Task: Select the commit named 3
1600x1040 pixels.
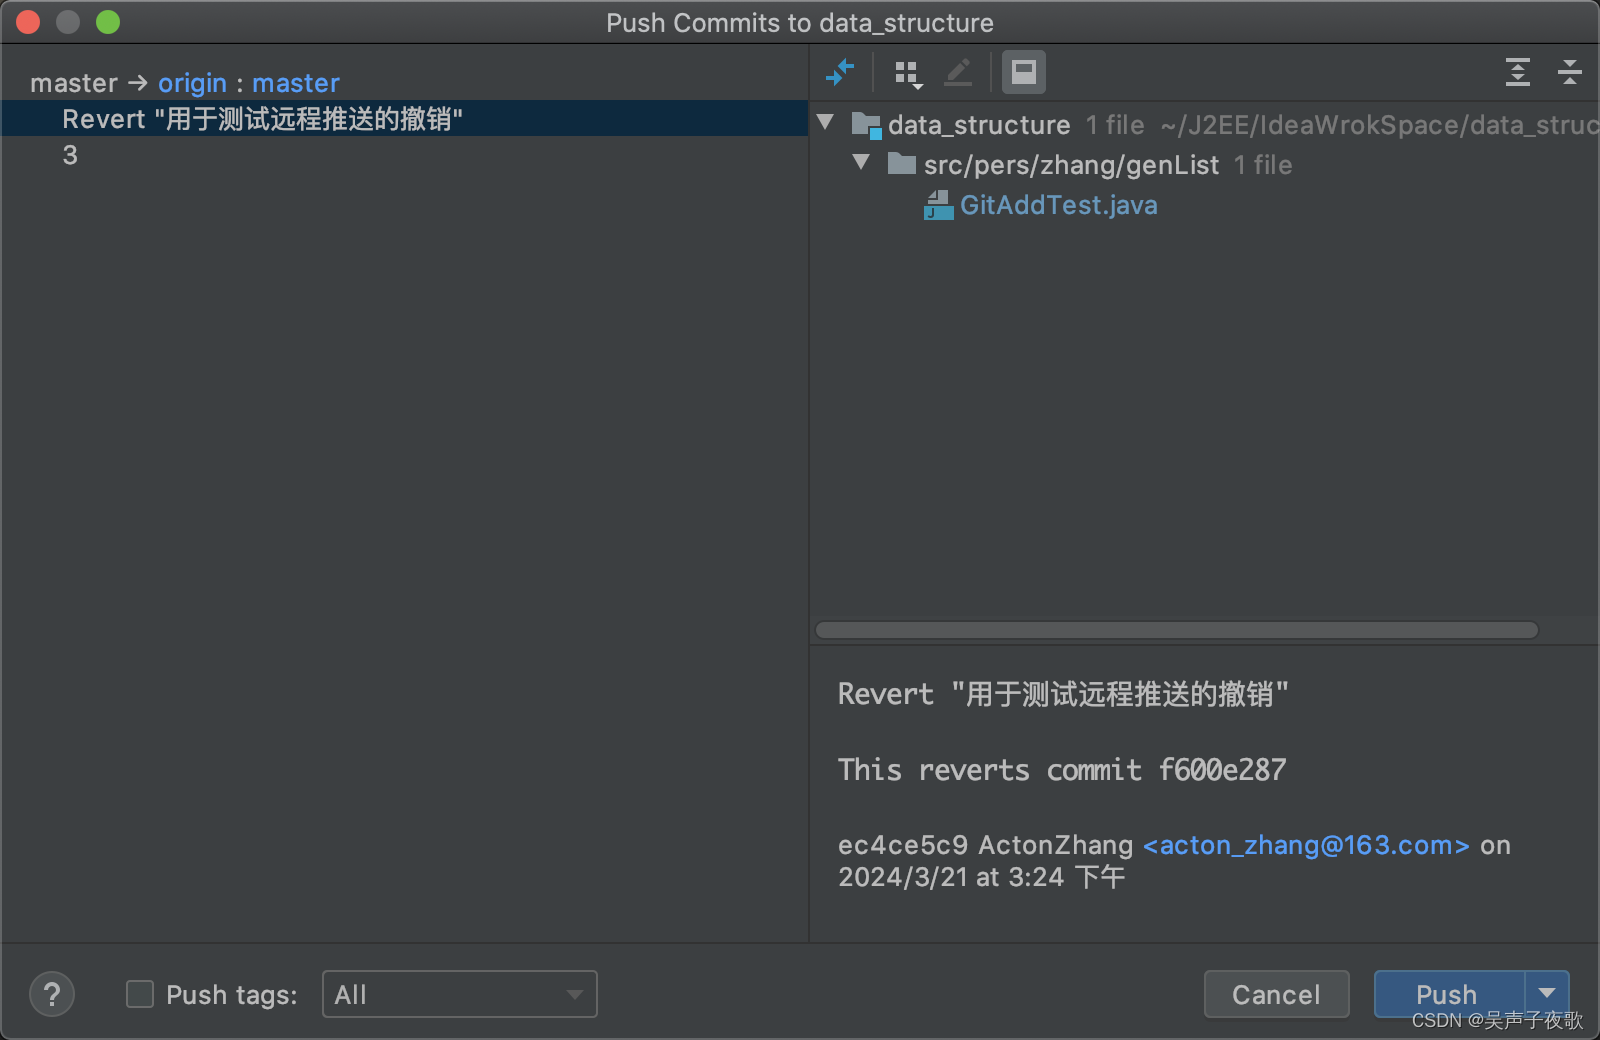Action: (x=70, y=155)
